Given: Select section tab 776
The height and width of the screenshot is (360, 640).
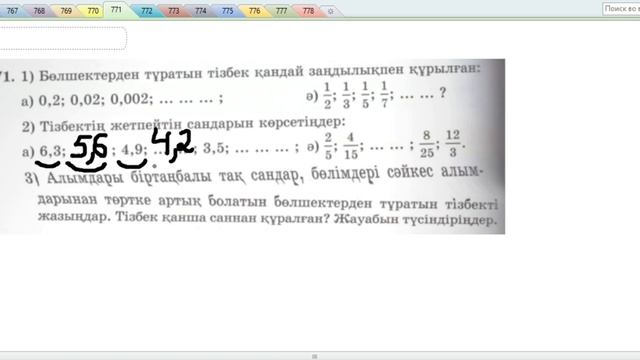Looking at the screenshot, I should [254, 11].
